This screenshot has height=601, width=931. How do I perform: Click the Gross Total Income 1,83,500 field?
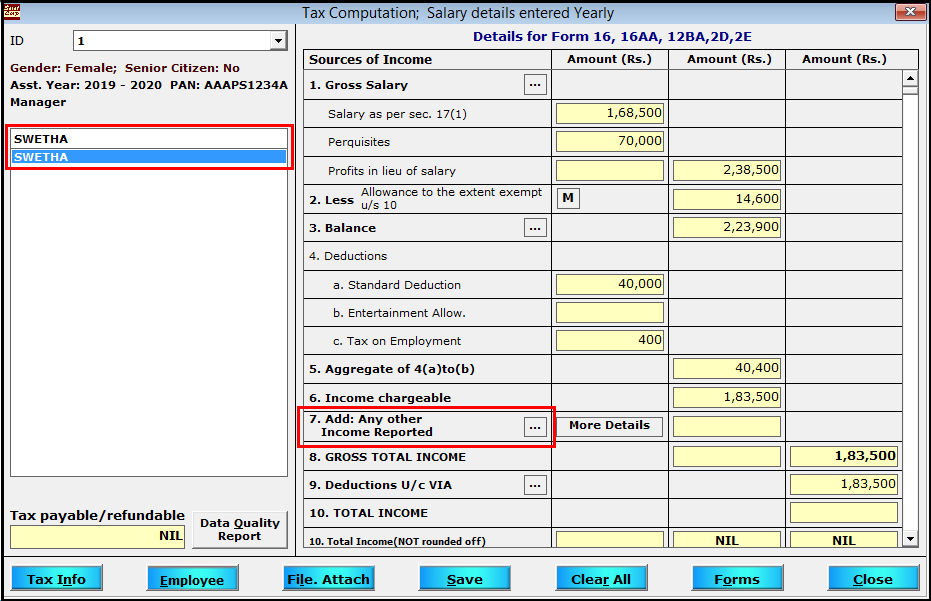pyautogui.click(x=844, y=456)
